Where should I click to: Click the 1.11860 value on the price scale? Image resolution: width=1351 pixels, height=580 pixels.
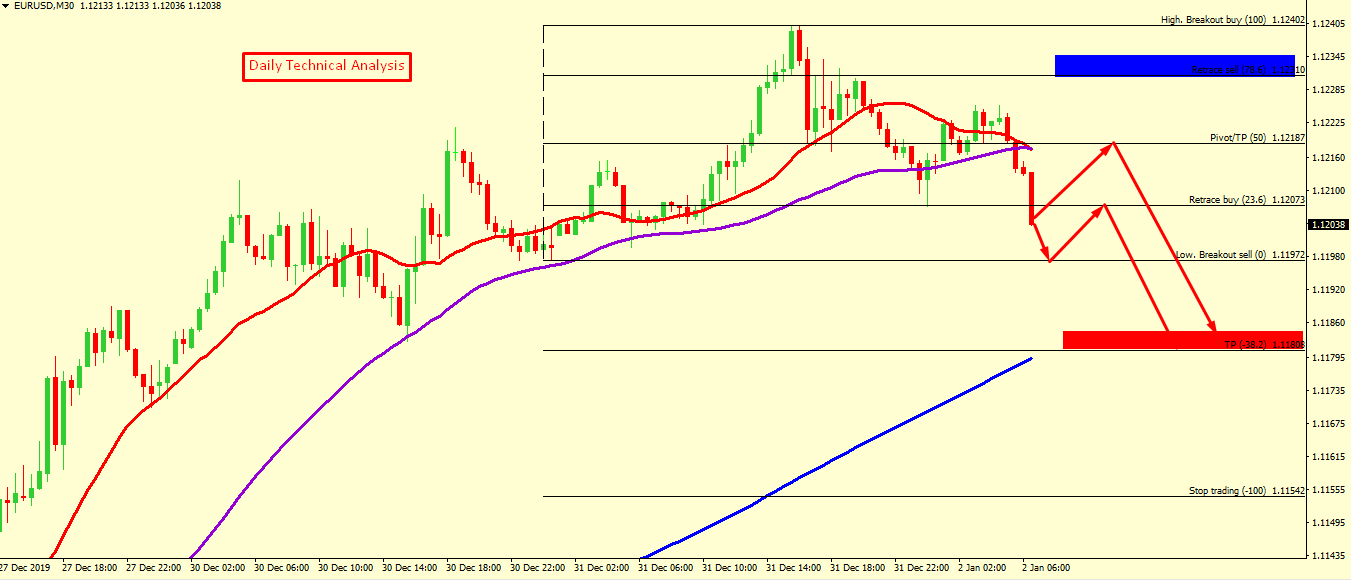point(1328,323)
